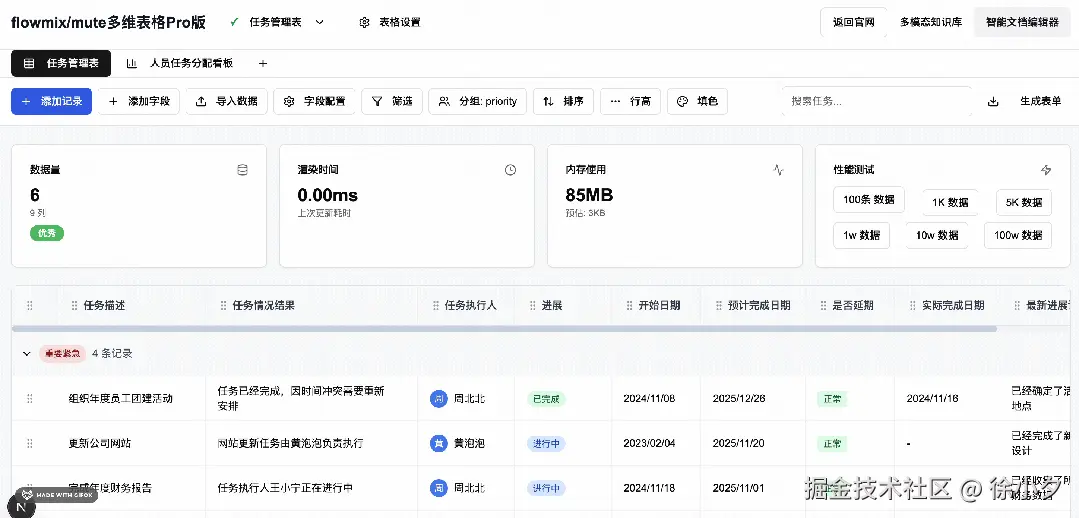This screenshot has width=1080, height=519.
Task: Add a new view with the plus tab
Action: click(x=262, y=63)
